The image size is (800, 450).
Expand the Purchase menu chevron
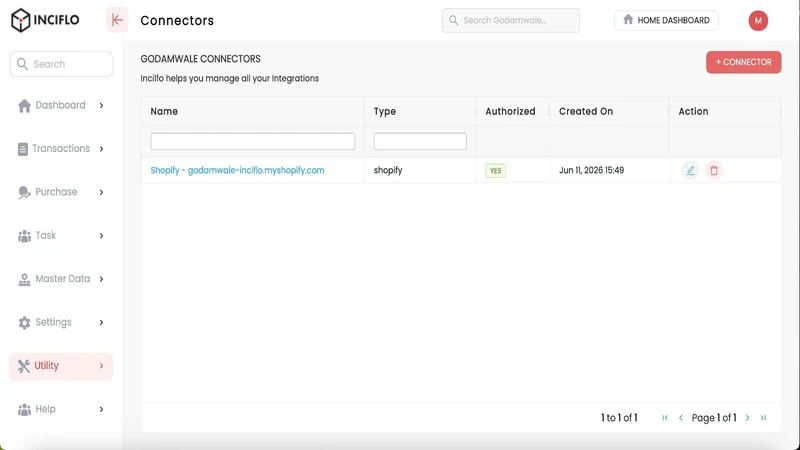102,192
